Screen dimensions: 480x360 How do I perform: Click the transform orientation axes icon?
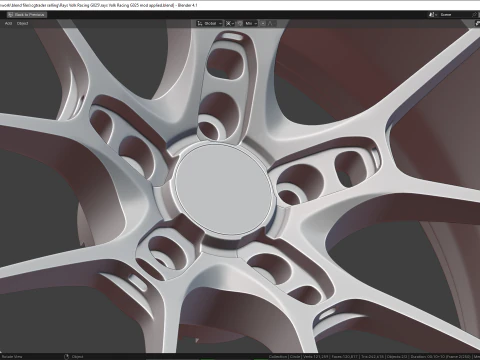(200, 23)
